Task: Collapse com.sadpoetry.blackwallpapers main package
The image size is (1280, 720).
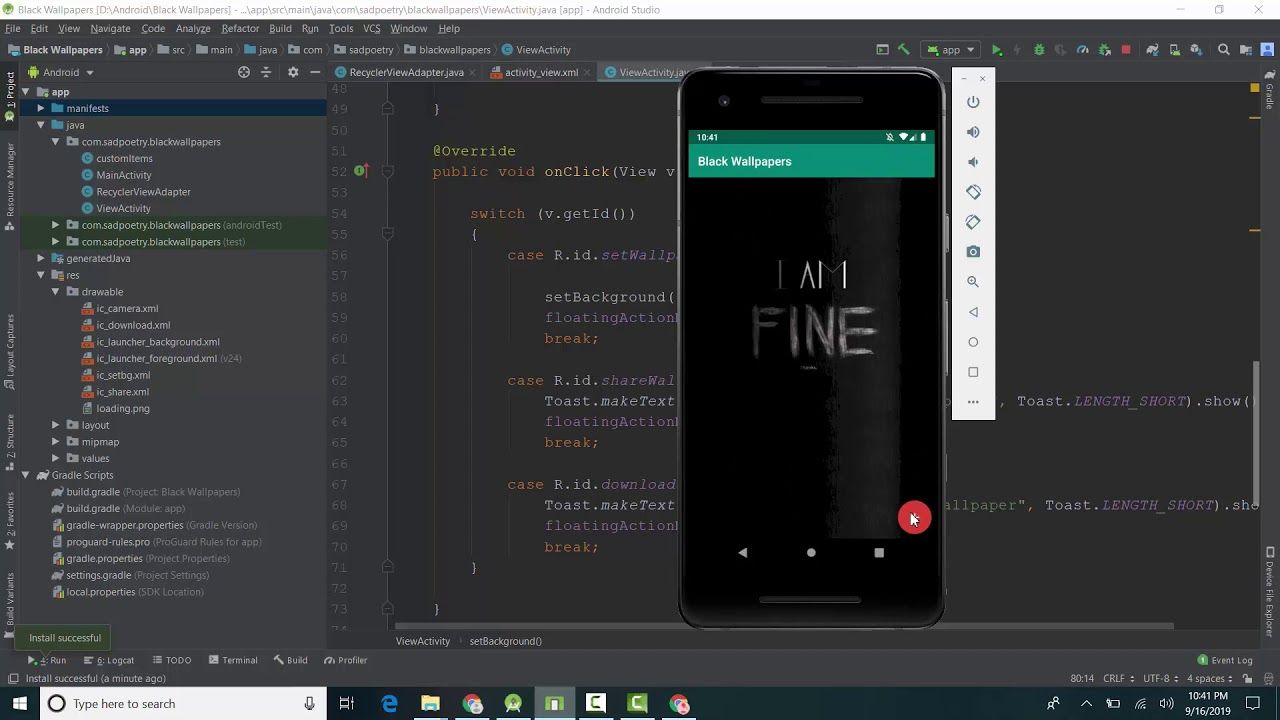Action: click(56, 142)
